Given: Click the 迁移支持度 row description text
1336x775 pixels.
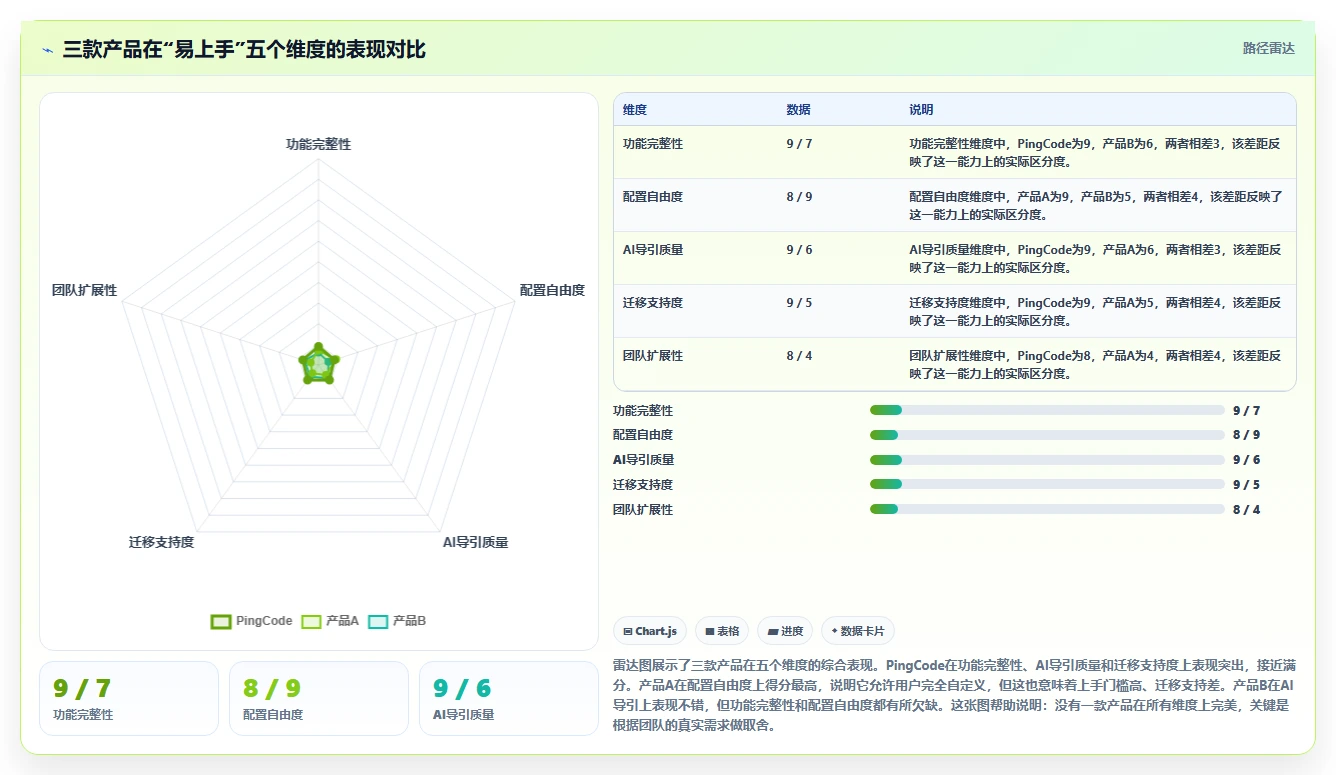Looking at the screenshot, I should 1095,311.
